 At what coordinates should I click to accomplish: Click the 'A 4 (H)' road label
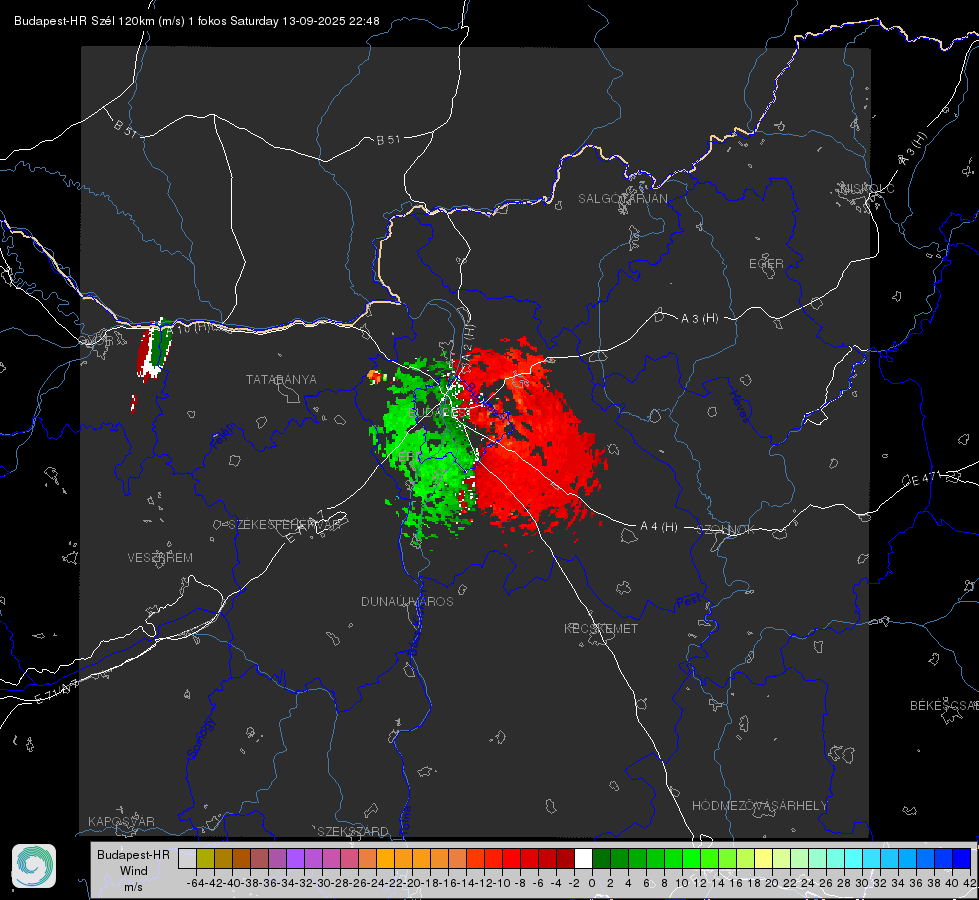(x=659, y=527)
